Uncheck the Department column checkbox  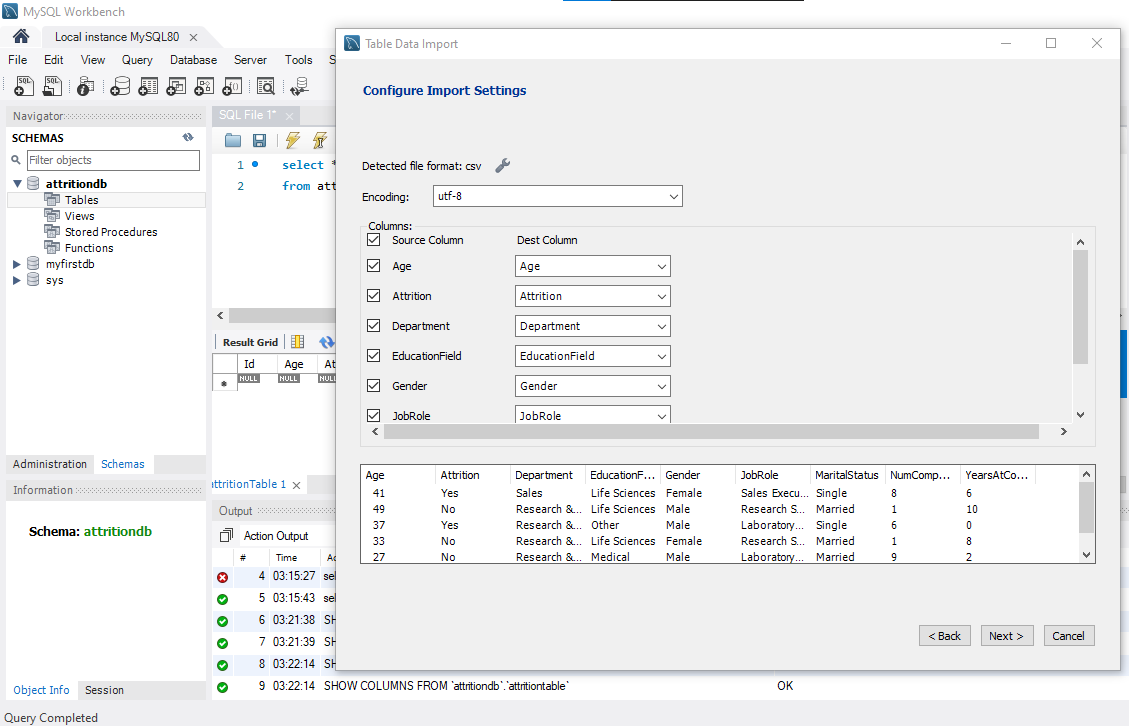(x=374, y=325)
